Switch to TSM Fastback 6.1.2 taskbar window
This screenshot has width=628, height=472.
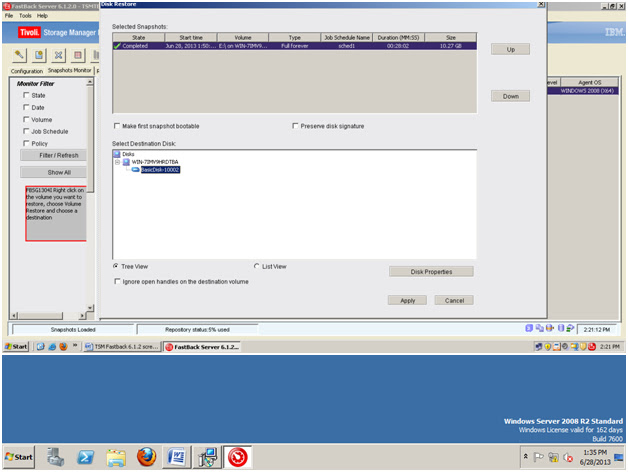pos(122,347)
